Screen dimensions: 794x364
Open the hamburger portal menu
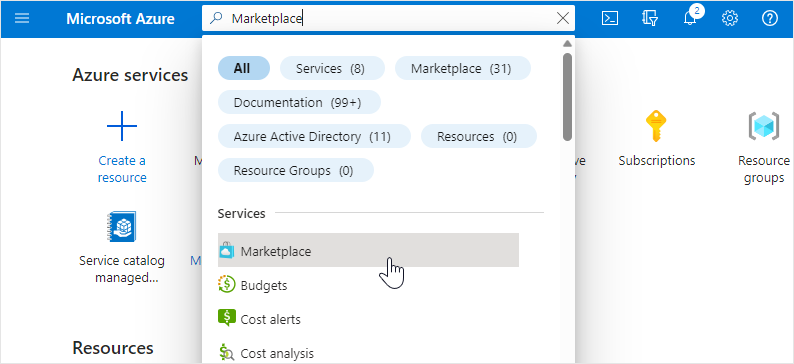pos(22,19)
